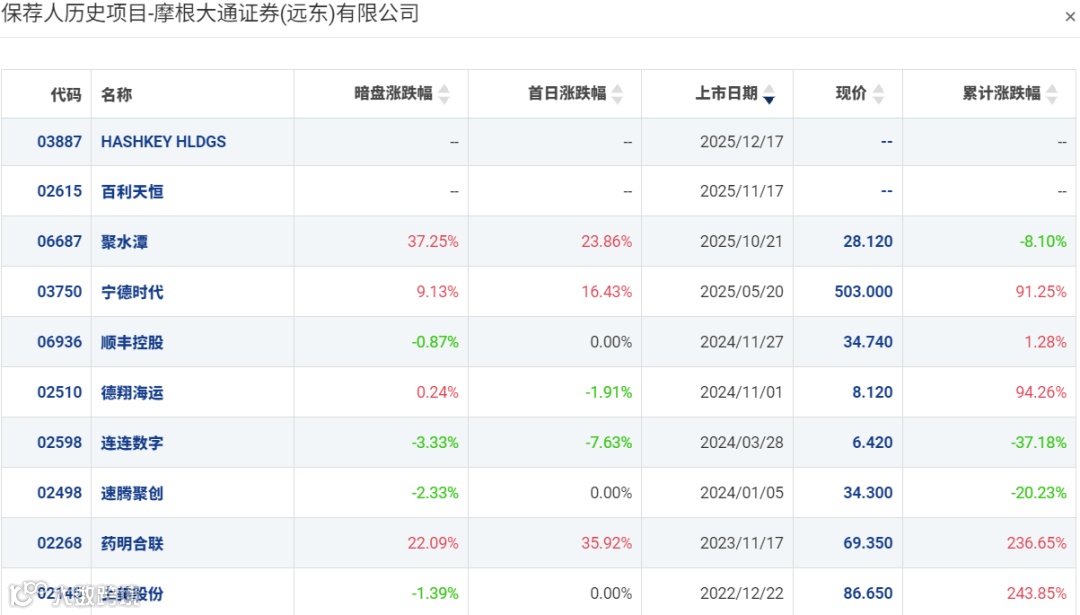
Task: Open 德翔海运 stock page
Action: pyautogui.click(x=132, y=393)
